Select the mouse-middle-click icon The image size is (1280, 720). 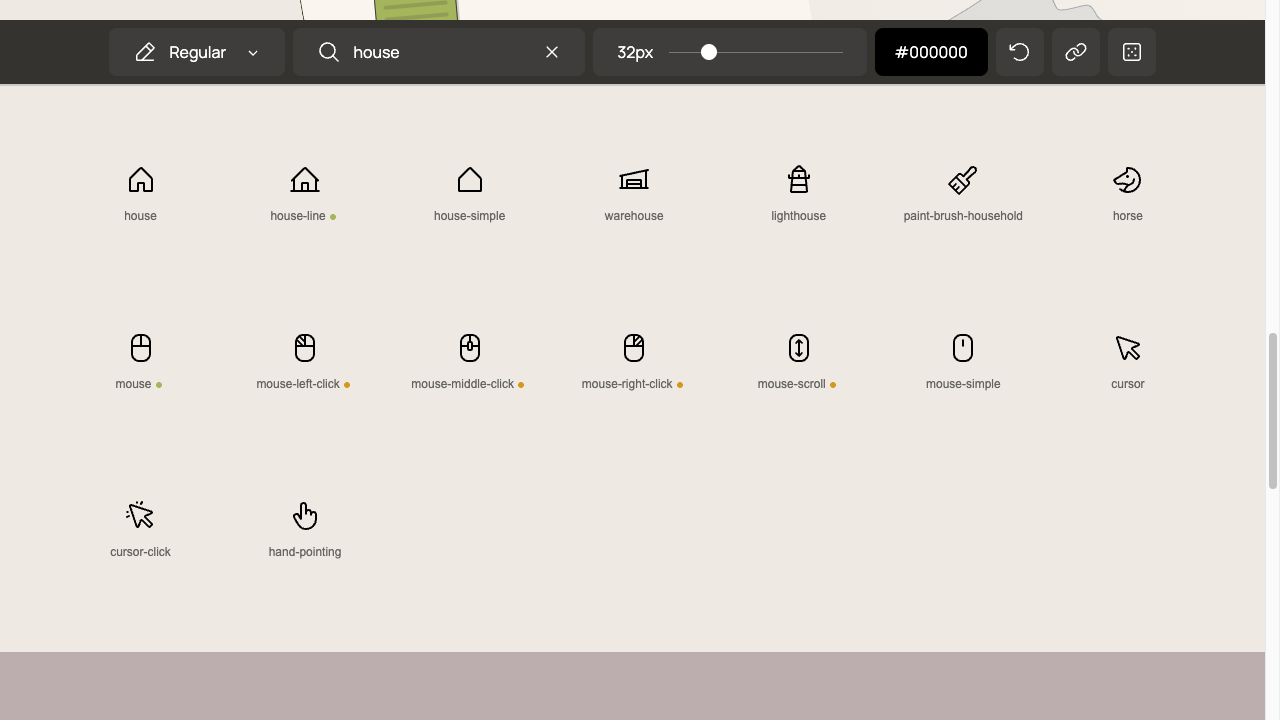(470, 348)
